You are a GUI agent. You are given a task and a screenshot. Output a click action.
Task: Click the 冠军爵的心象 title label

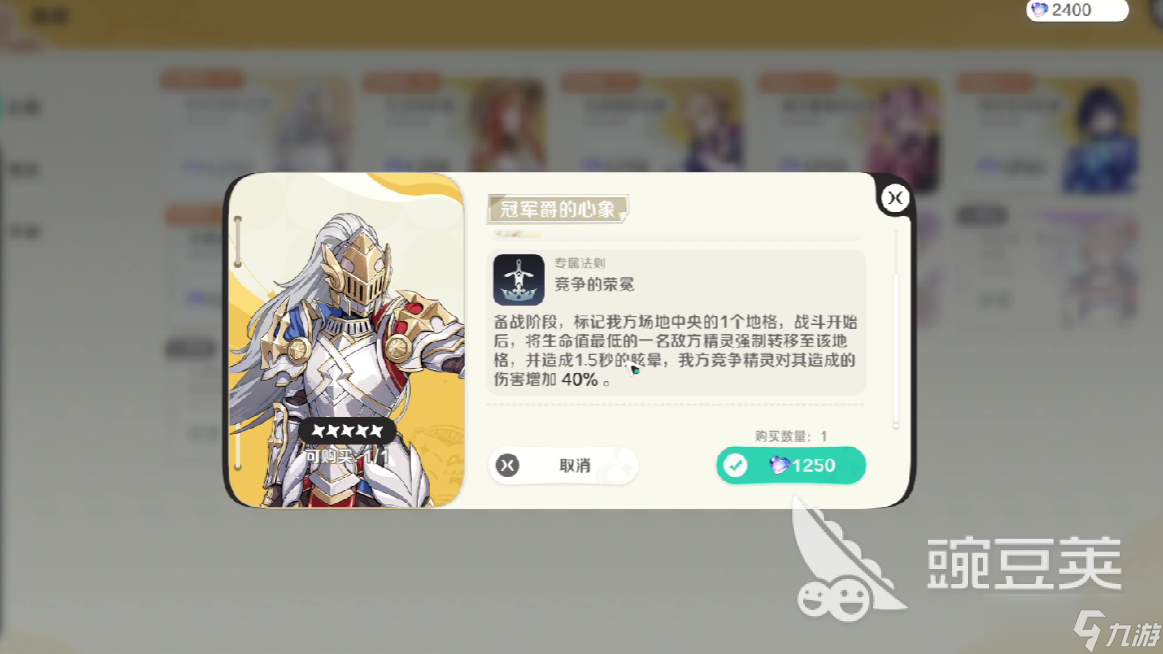click(x=558, y=210)
